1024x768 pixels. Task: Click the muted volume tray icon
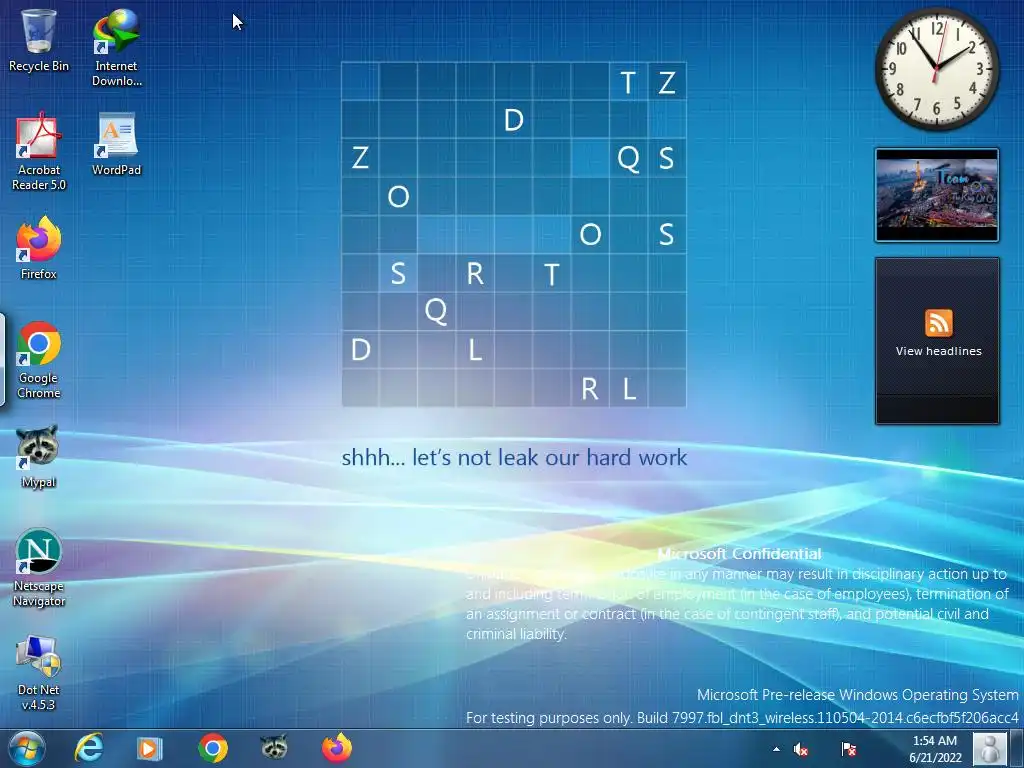[x=801, y=750]
